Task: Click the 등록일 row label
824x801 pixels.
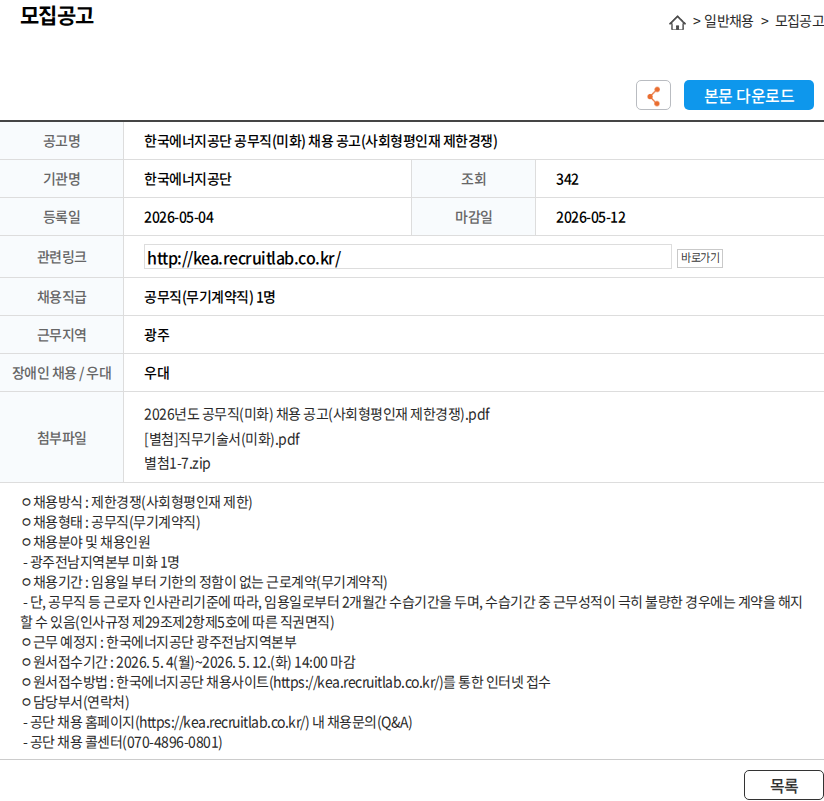Action: [61, 217]
